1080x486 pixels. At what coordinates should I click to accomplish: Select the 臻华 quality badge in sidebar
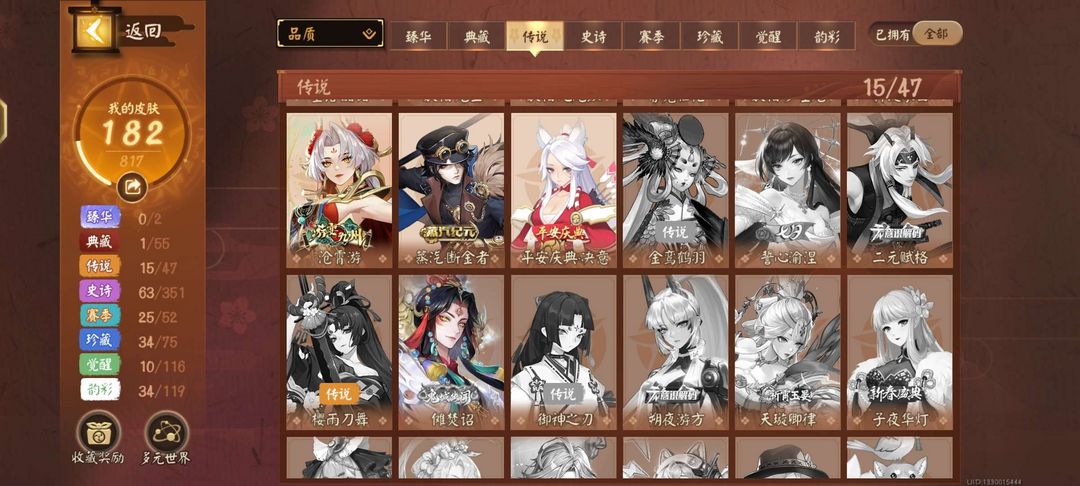(100, 216)
